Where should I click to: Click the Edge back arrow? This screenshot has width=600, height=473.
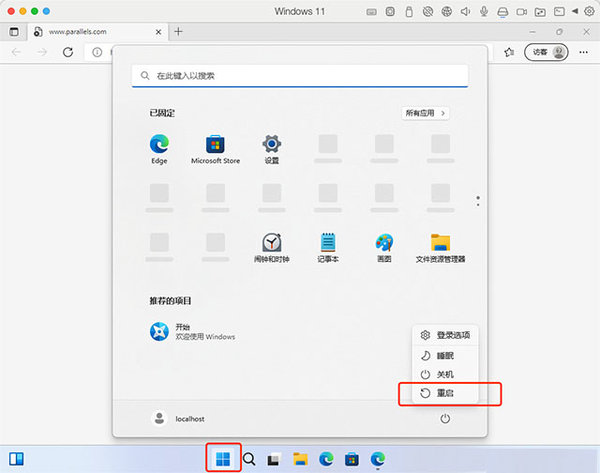point(16,52)
